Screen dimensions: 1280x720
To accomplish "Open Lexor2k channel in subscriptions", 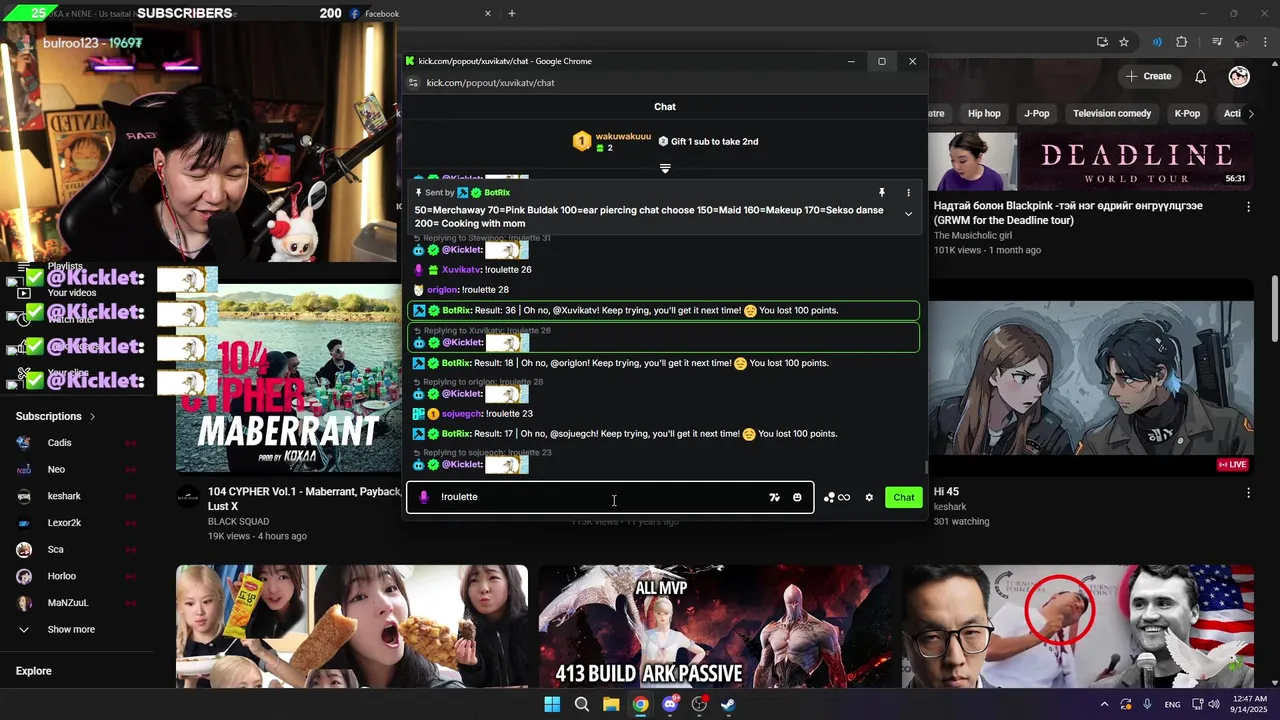I will pos(78,523).
